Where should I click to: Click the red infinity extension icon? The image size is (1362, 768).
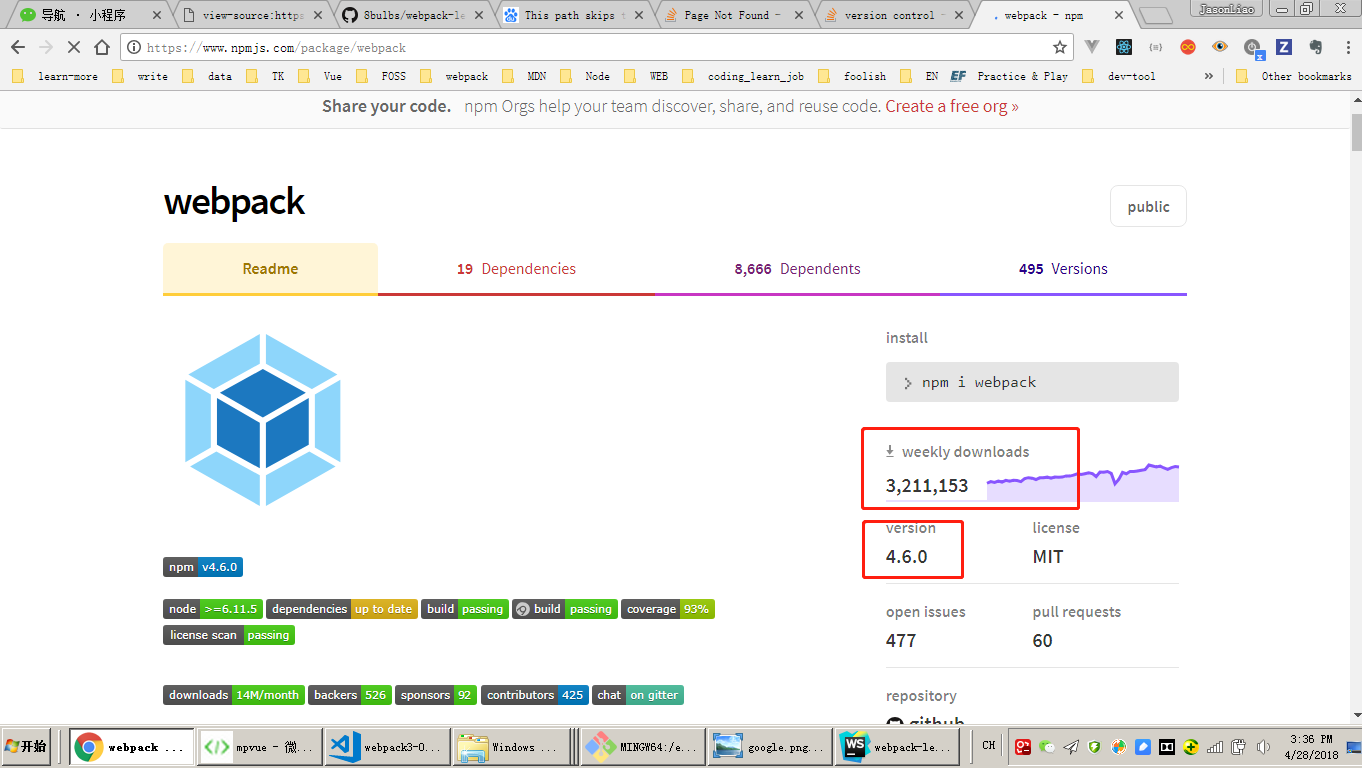point(1188,47)
